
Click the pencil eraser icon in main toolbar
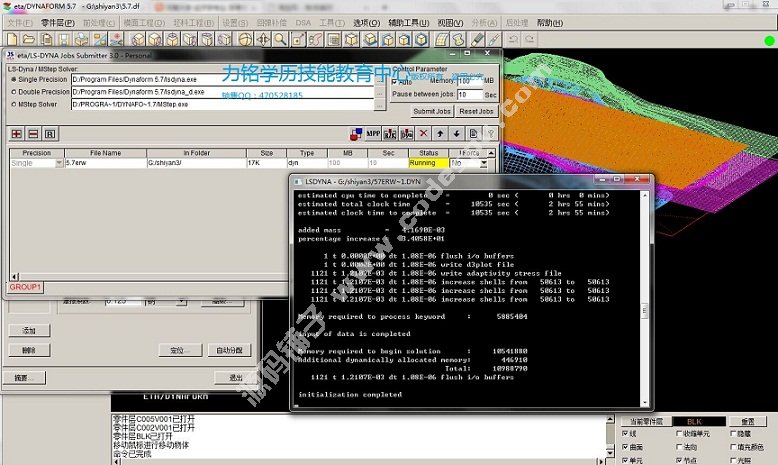tap(477, 40)
